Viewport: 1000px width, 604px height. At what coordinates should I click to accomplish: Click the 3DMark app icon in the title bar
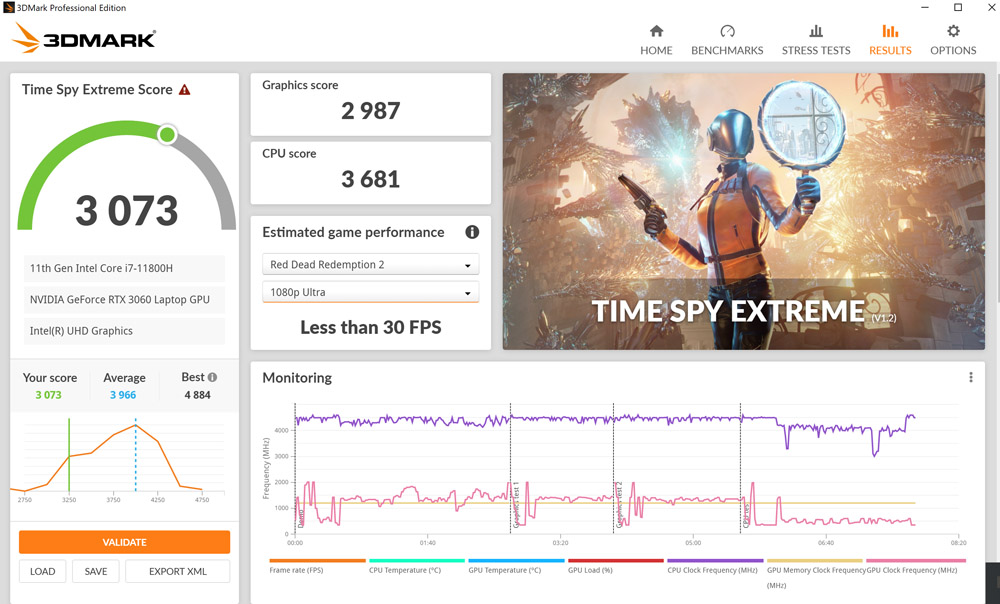(x=8, y=8)
